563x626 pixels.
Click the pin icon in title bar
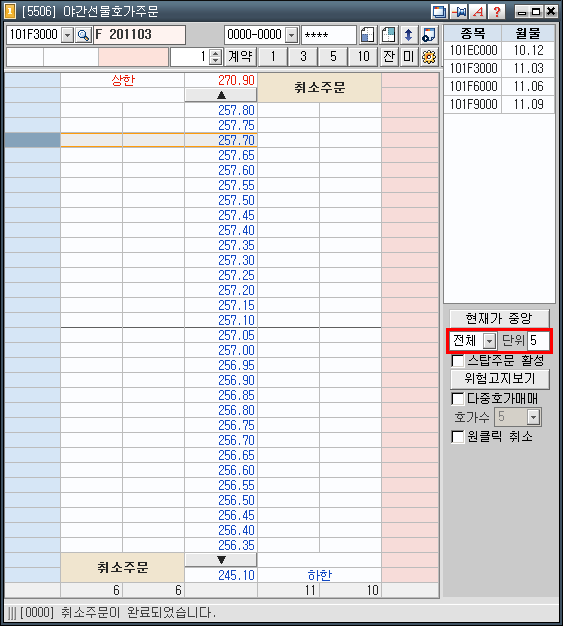(459, 12)
